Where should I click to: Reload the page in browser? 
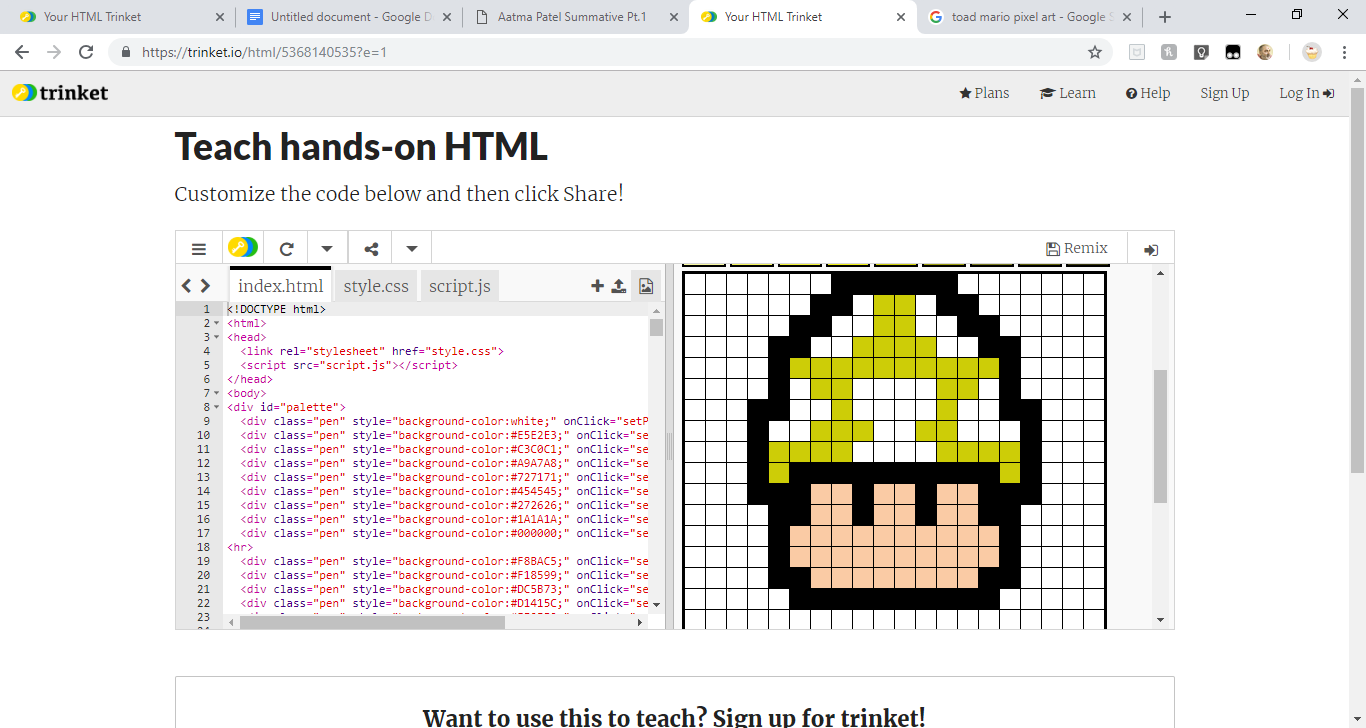pyautogui.click(x=86, y=52)
